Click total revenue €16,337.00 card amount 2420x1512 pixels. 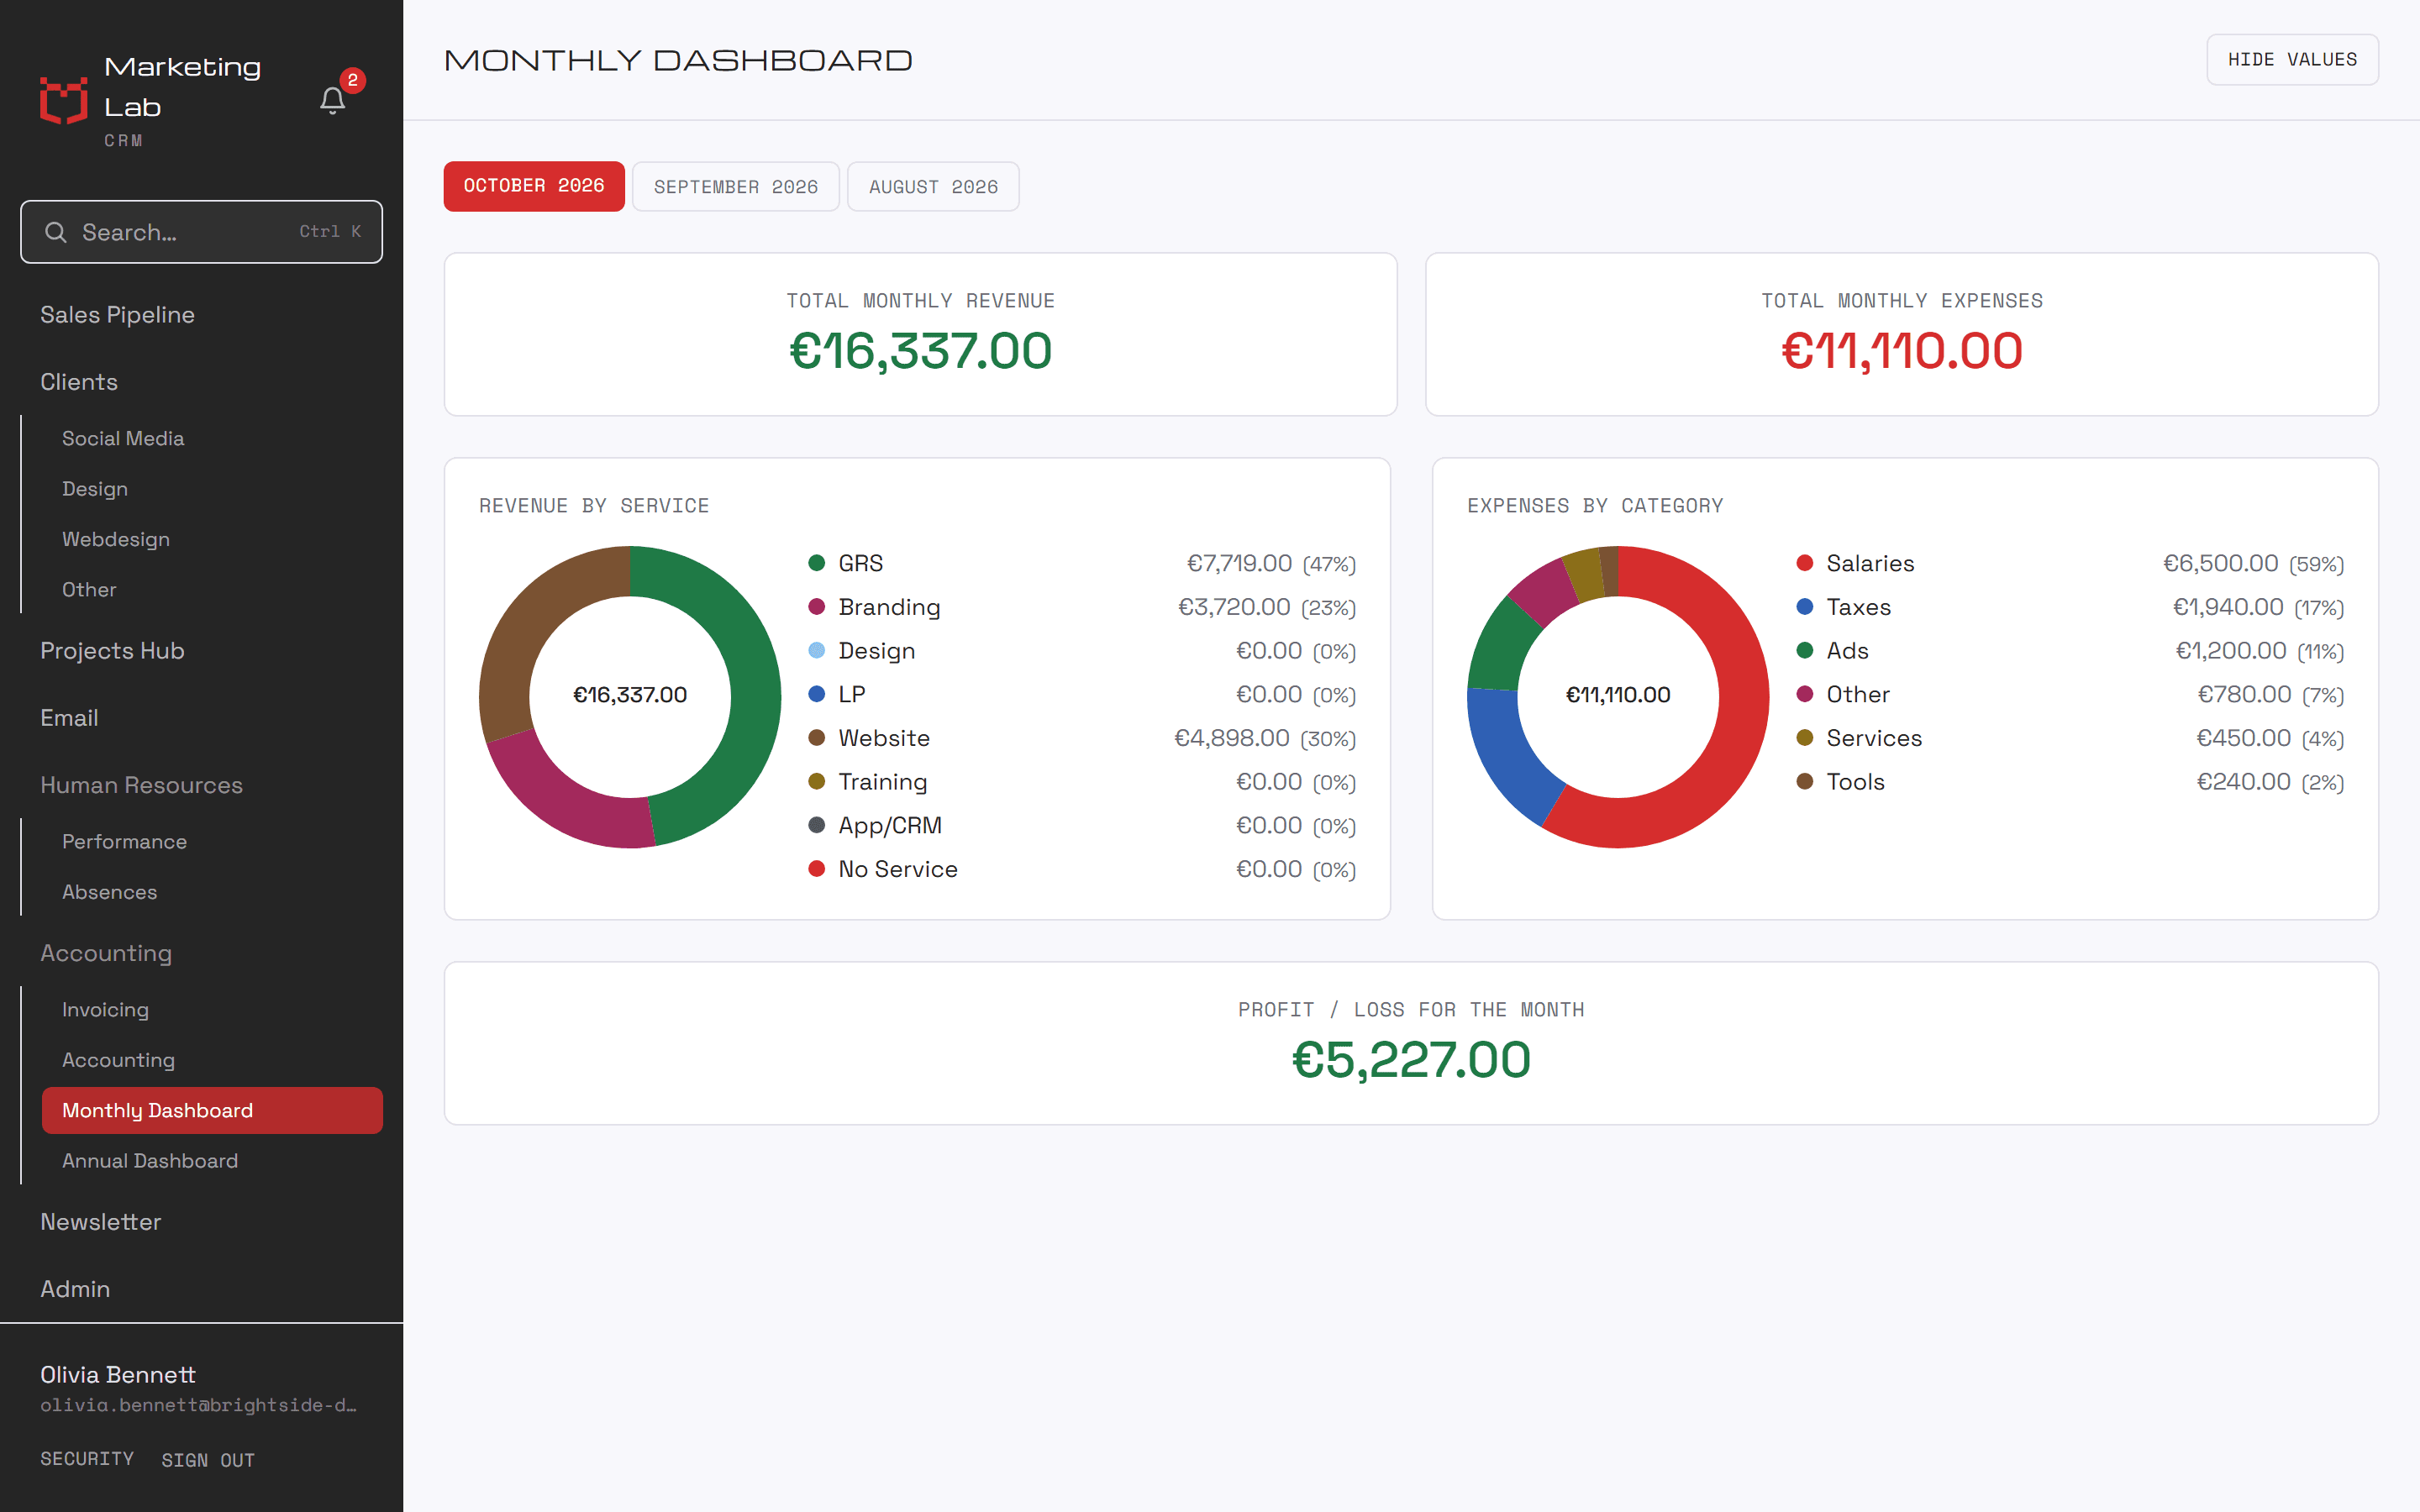pos(920,351)
